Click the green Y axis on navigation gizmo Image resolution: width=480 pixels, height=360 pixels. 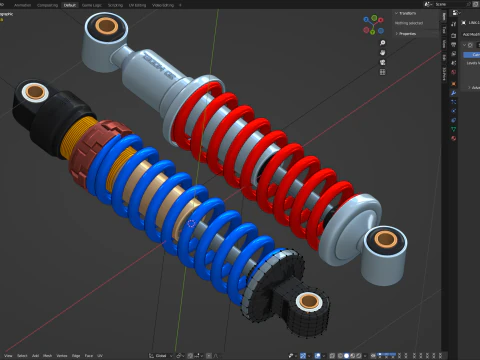372,32
